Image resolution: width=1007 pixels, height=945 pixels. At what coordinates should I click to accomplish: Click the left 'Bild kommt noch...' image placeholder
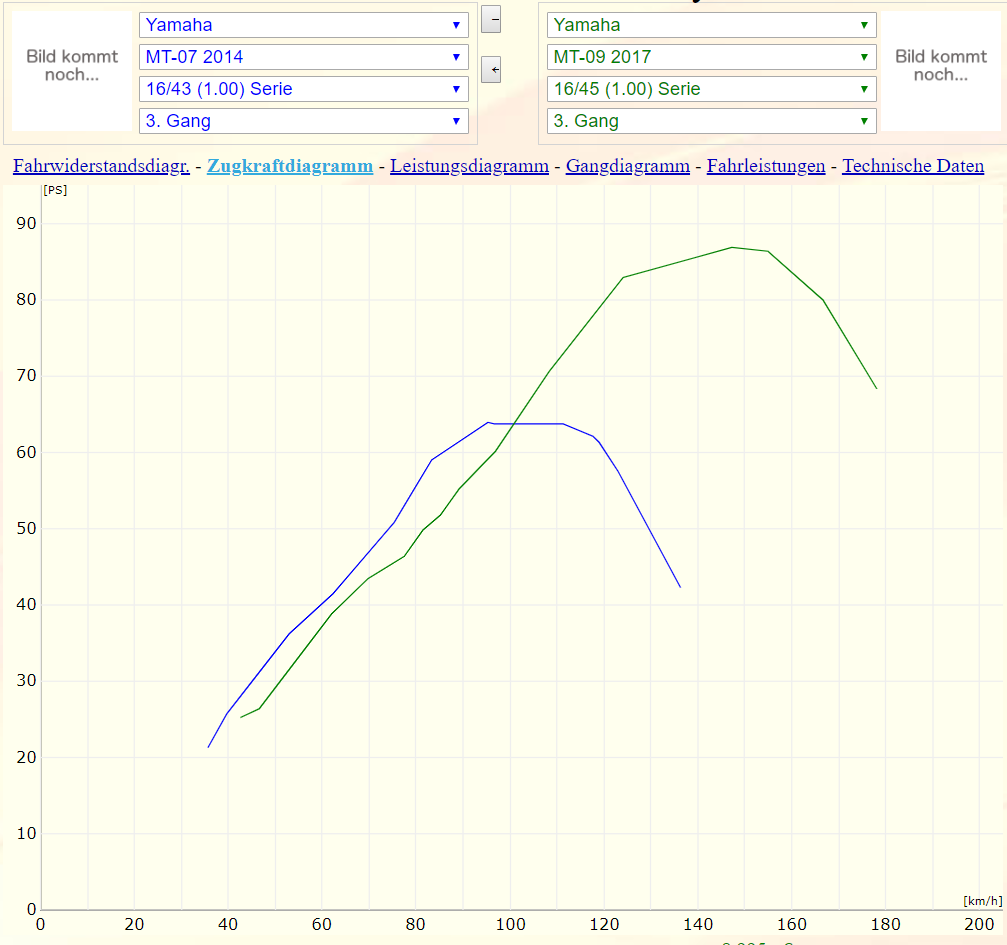[x=72, y=66]
